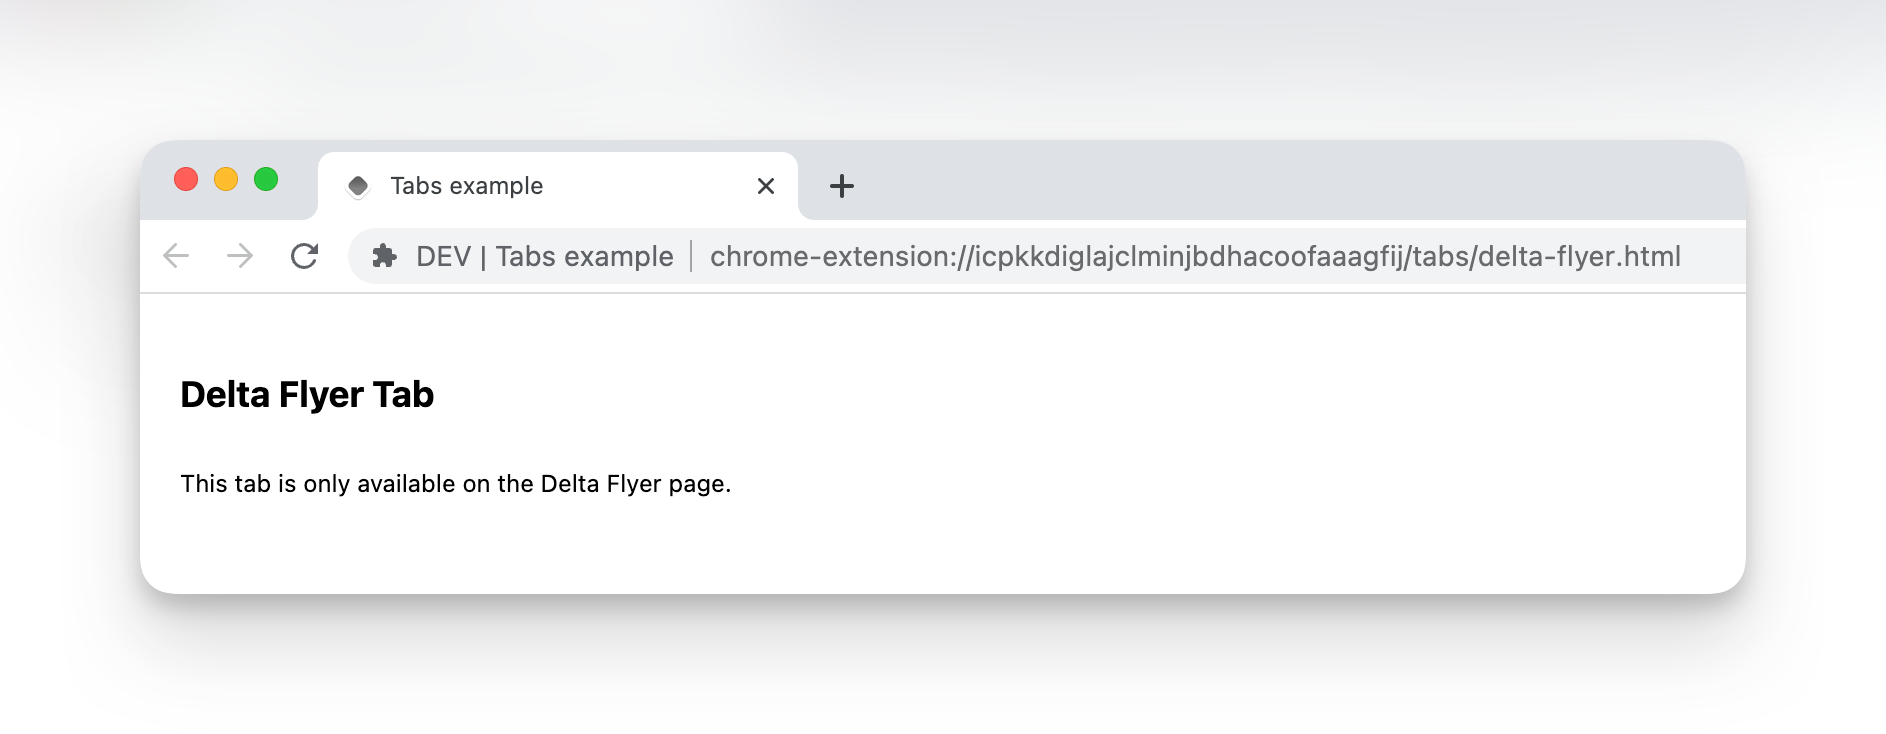Click the DEV | Tabs example label
Screen dimensions: 1886x734
pyautogui.click(x=545, y=256)
